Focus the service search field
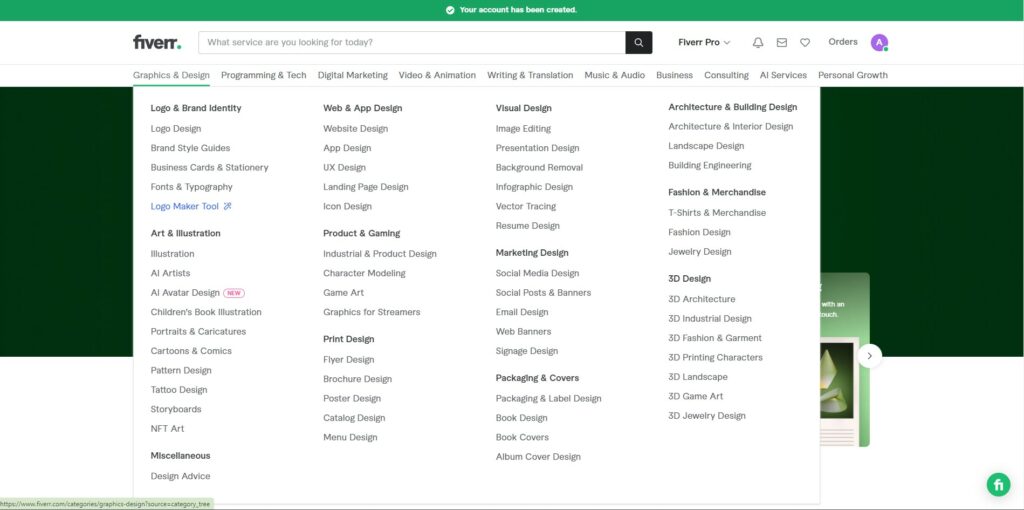Image resolution: width=1024 pixels, height=510 pixels. [x=412, y=42]
